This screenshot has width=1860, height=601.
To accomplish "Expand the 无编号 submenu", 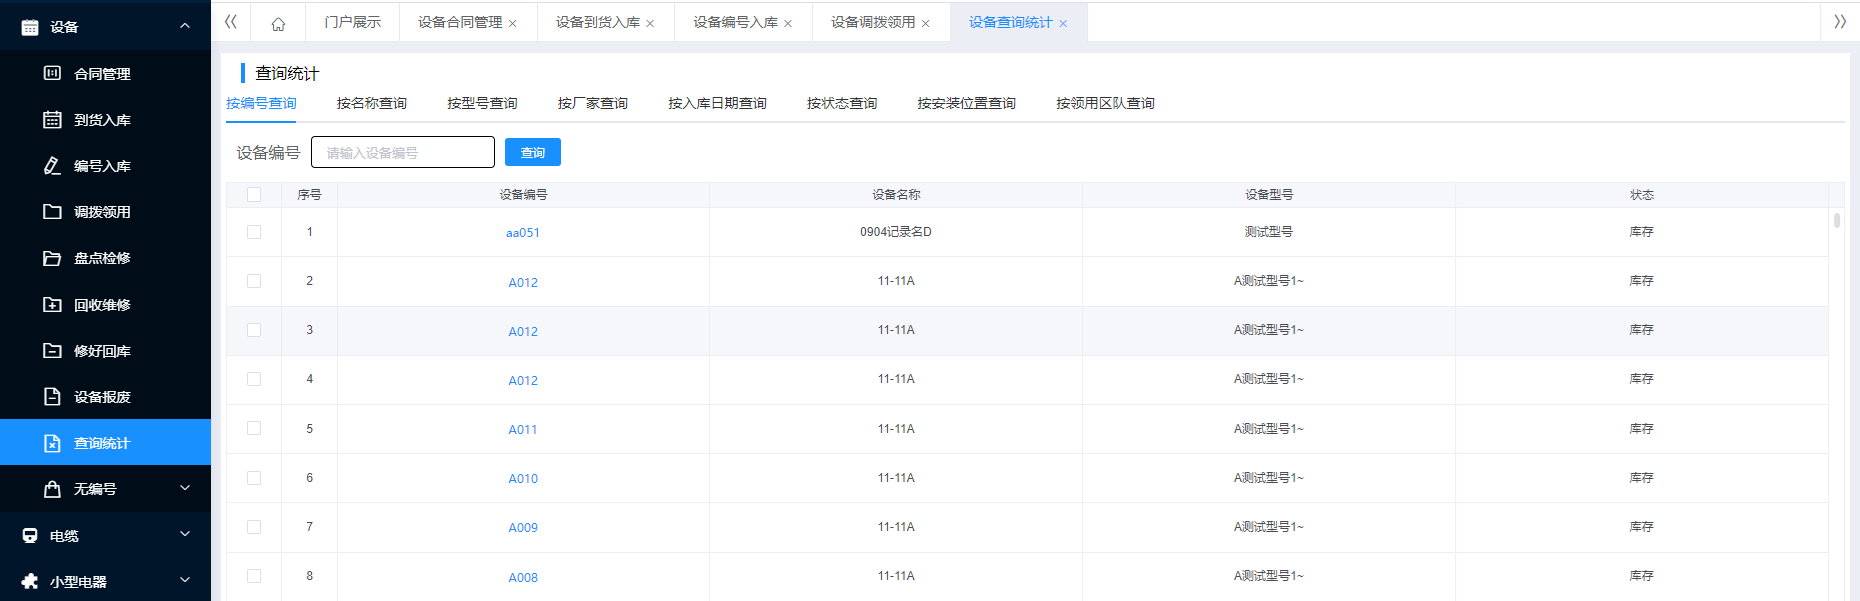I will [184, 489].
